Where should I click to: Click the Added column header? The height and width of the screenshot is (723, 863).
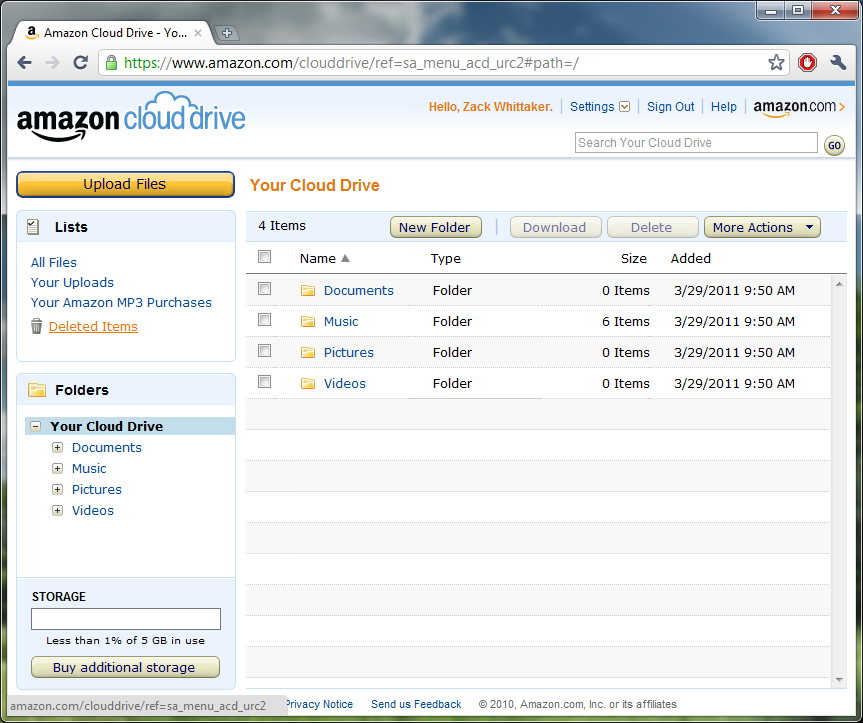pos(690,259)
